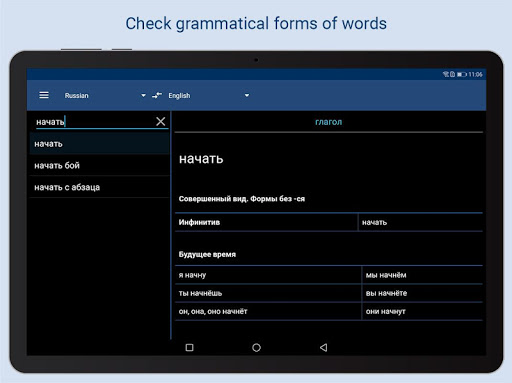Tap the Android home button
512x383 pixels.
point(256,348)
